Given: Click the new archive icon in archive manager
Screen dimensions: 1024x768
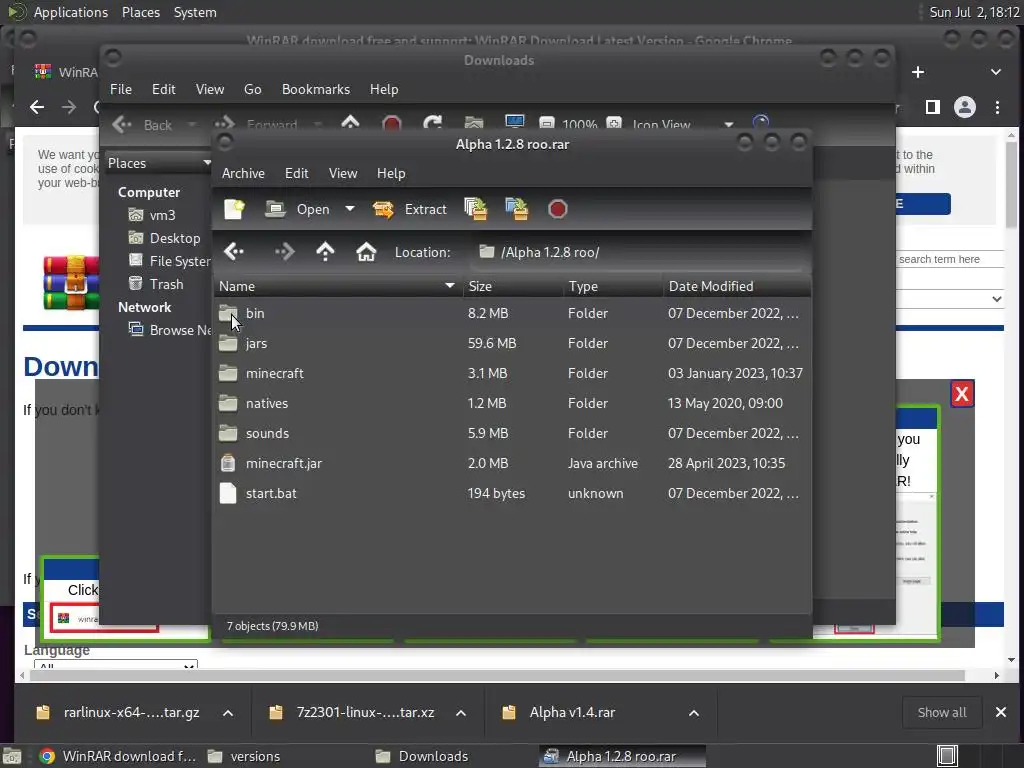Looking at the screenshot, I should click(234, 209).
